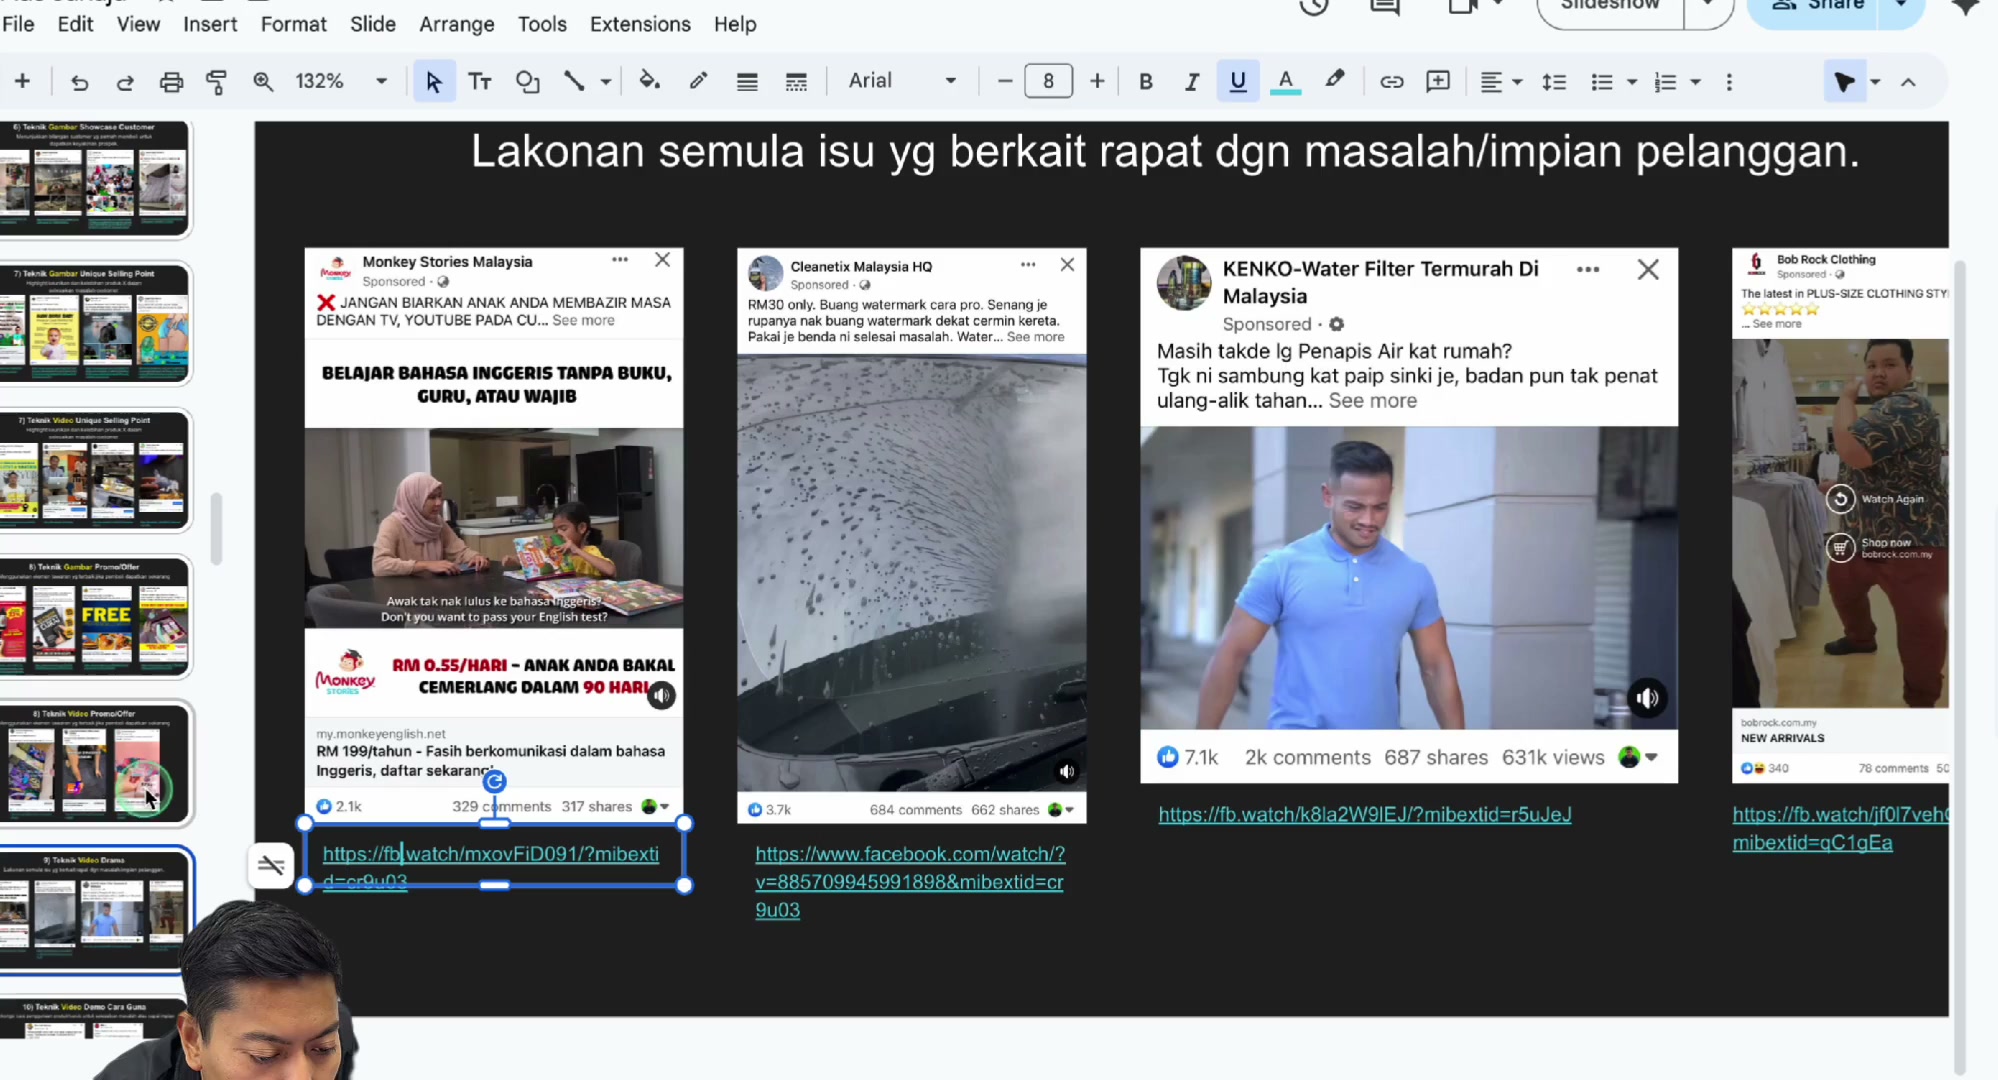The image size is (1998, 1080).
Task: Expand the Slideshow dropdown arrow
Action: click(x=1707, y=6)
